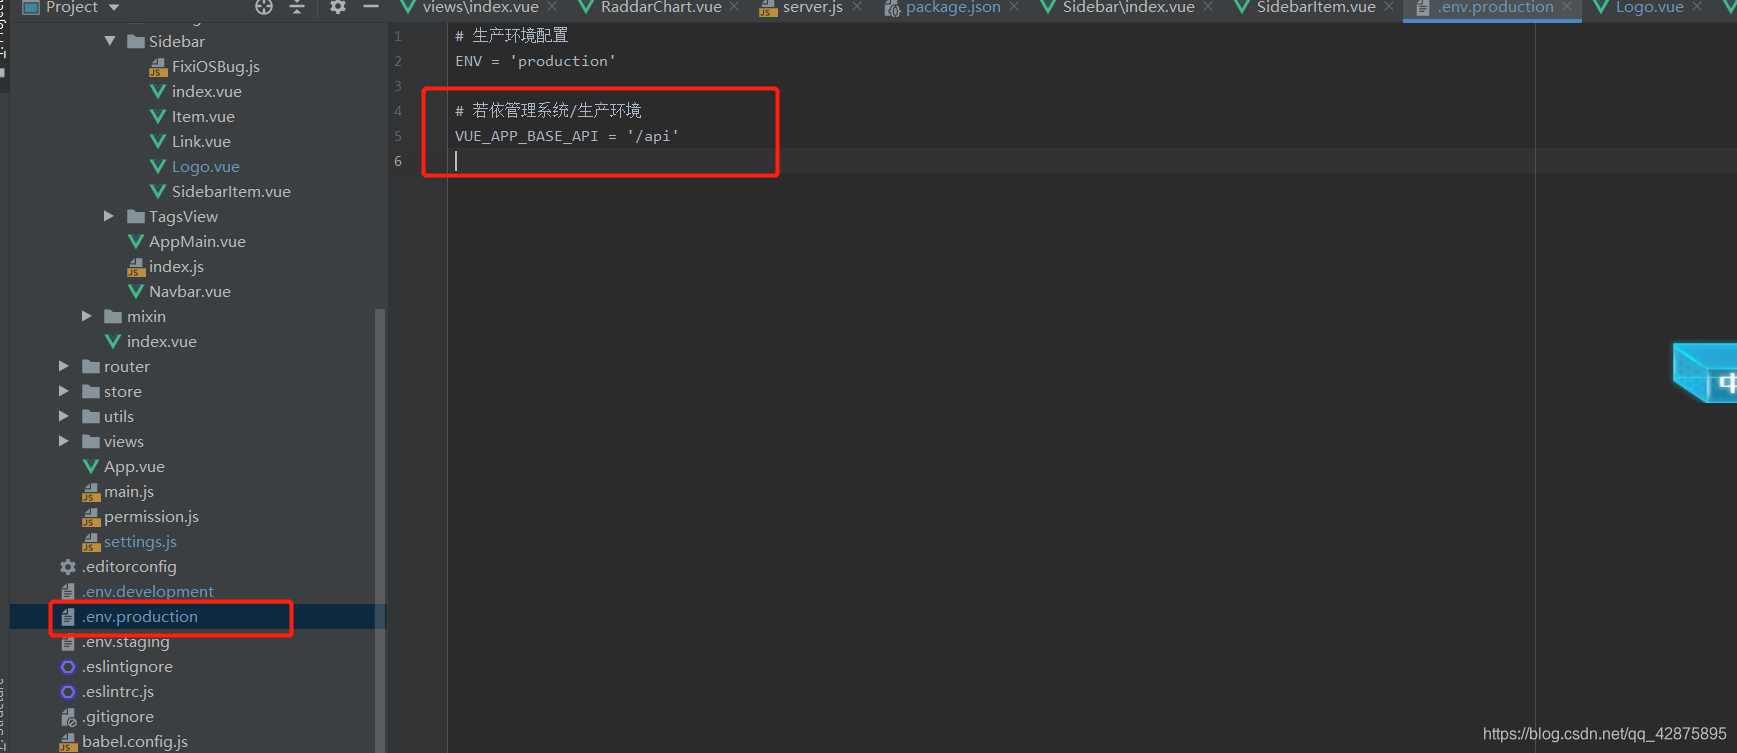Close the Sidebar\index.vue tab
The height and width of the screenshot is (753, 1737).
pos(1209,7)
